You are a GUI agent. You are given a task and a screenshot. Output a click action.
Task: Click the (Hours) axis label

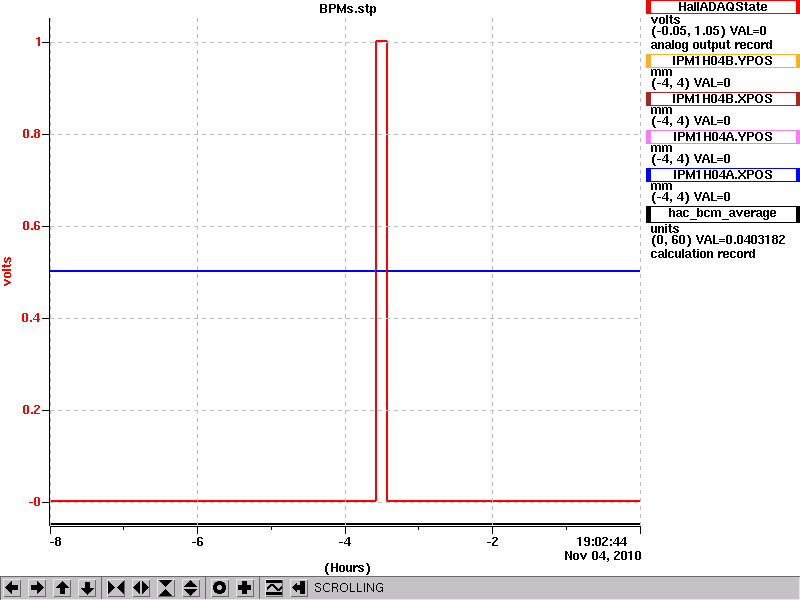(x=347, y=568)
